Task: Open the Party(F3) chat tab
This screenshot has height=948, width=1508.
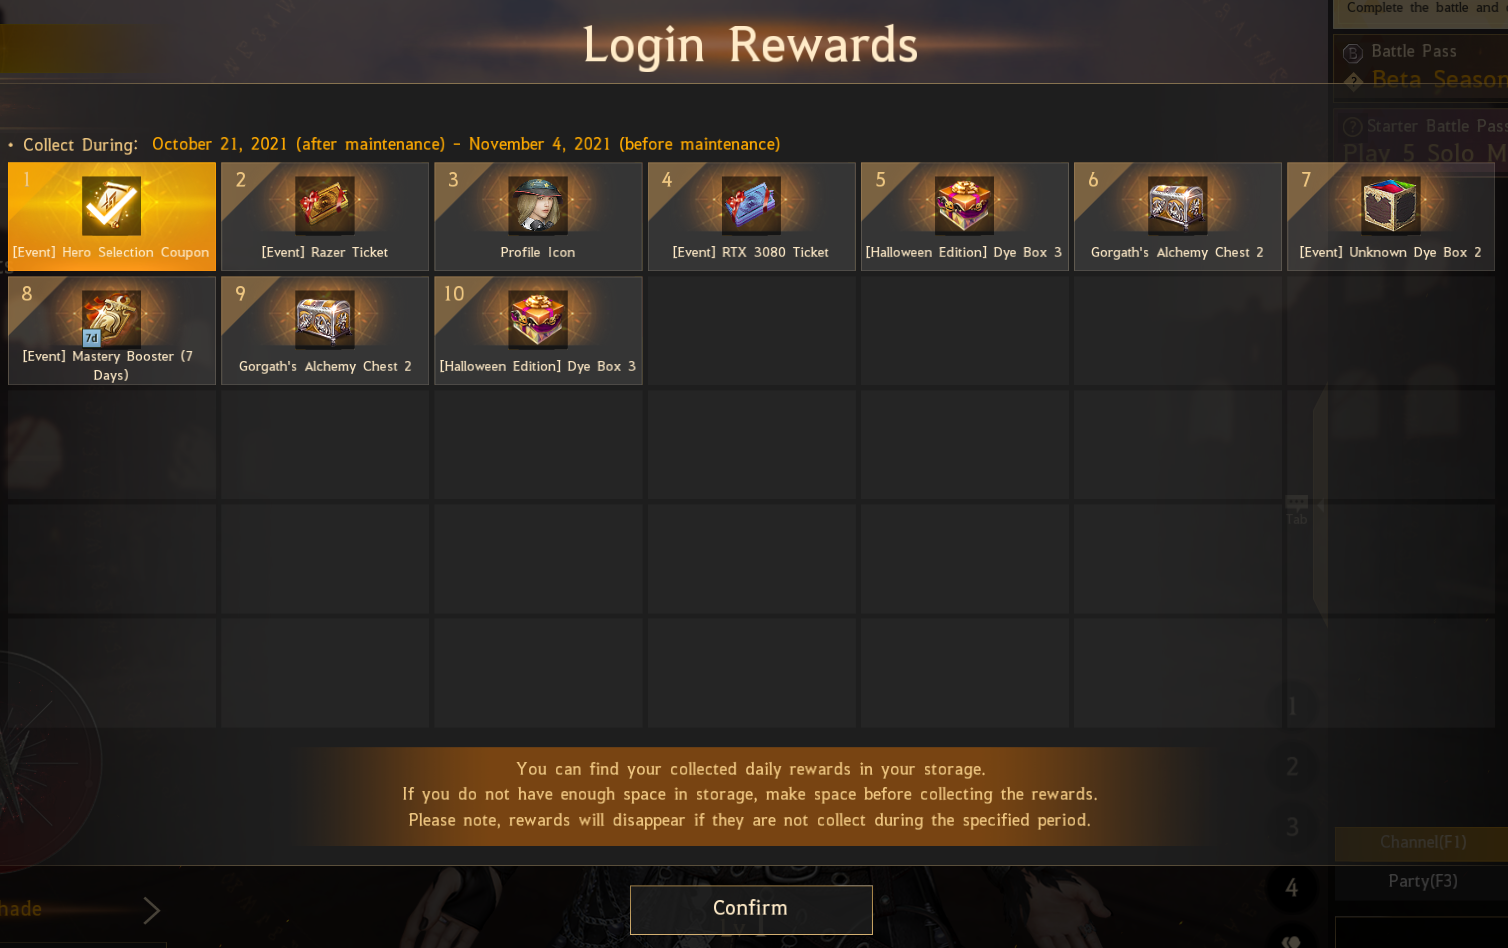Action: (1422, 881)
